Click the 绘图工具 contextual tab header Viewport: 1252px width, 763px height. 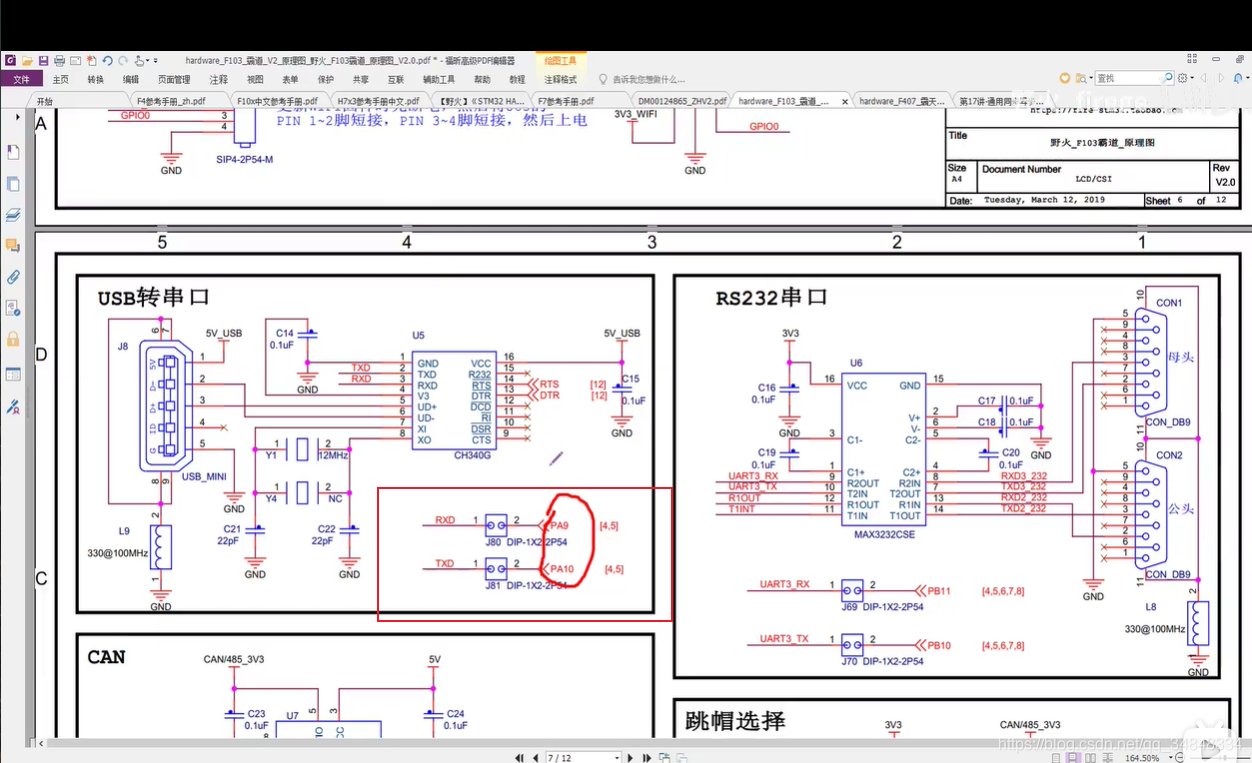[561, 61]
